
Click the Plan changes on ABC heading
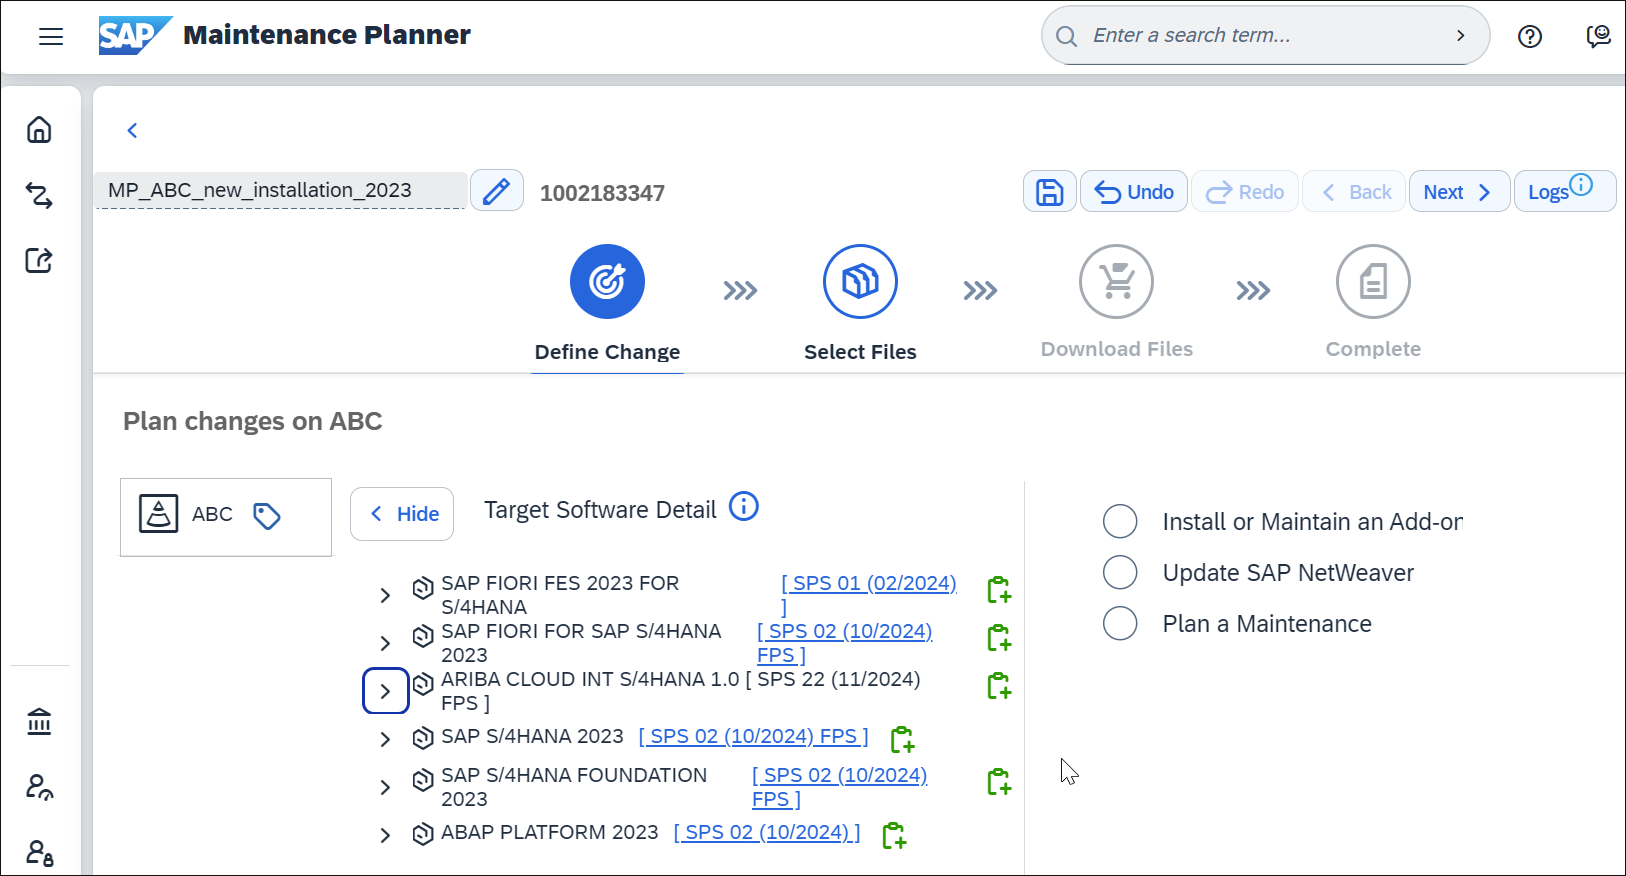[x=252, y=421]
